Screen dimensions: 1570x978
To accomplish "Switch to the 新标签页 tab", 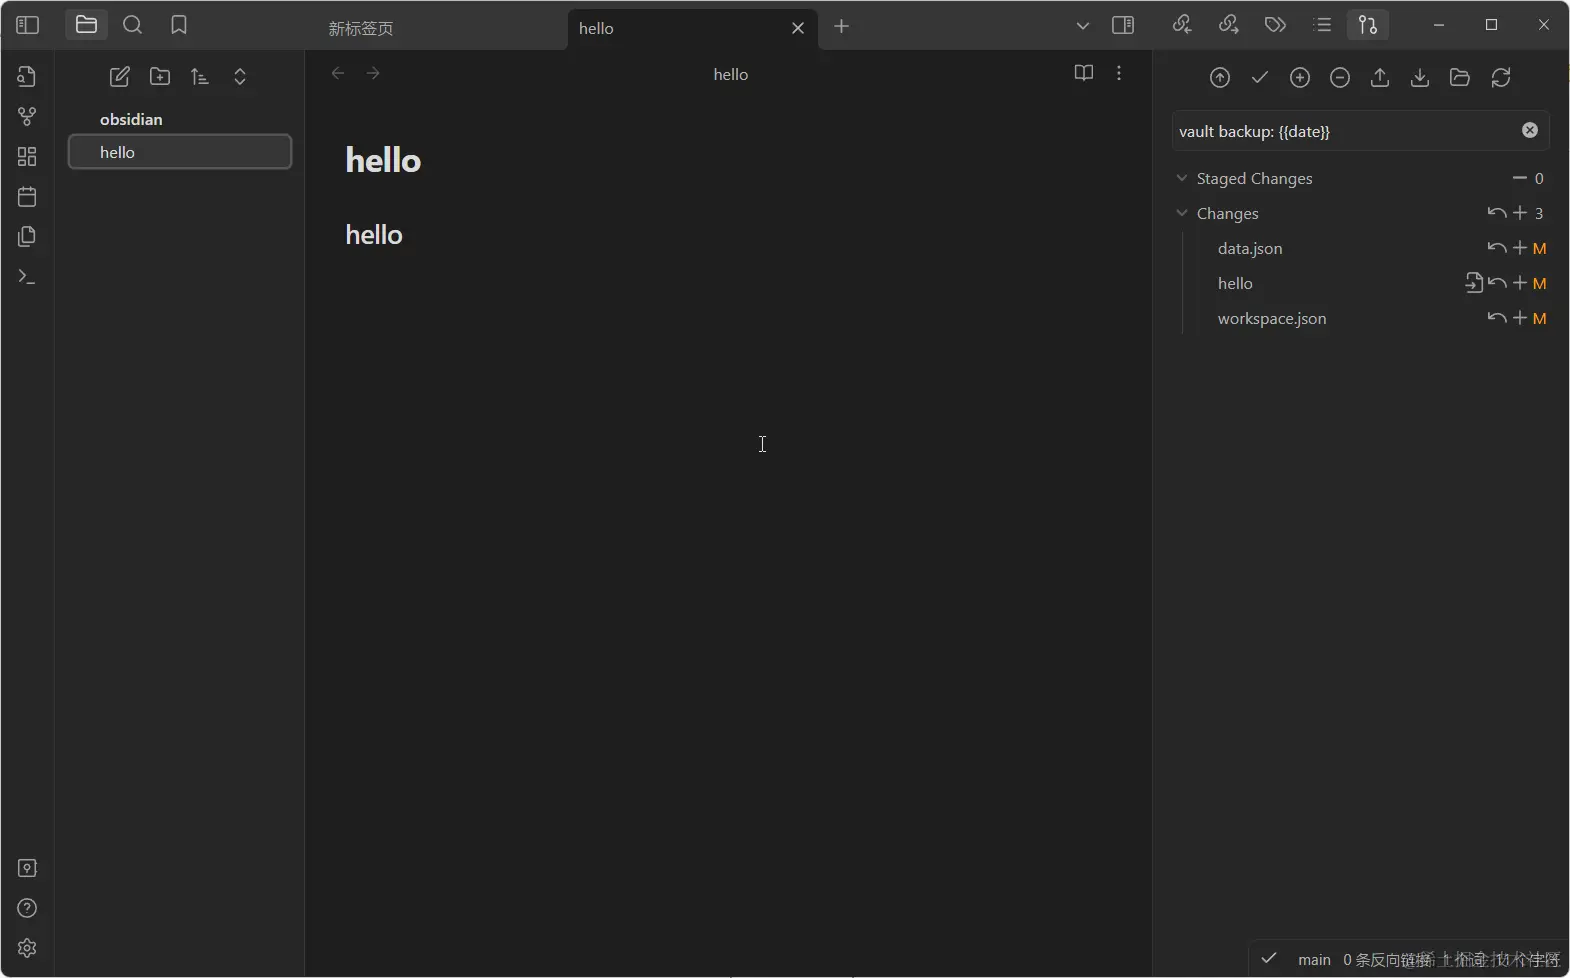I will click(x=361, y=28).
